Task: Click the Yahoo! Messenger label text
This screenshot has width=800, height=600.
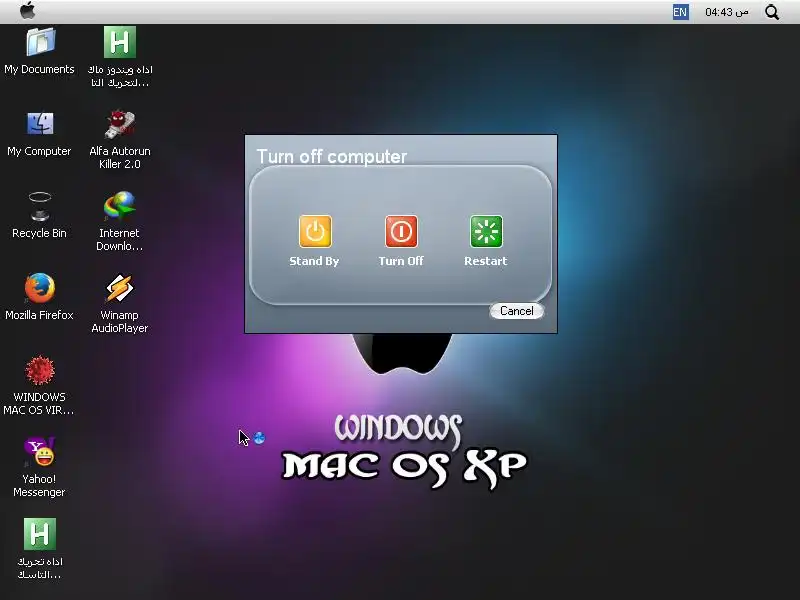Action: coord(39,486)
